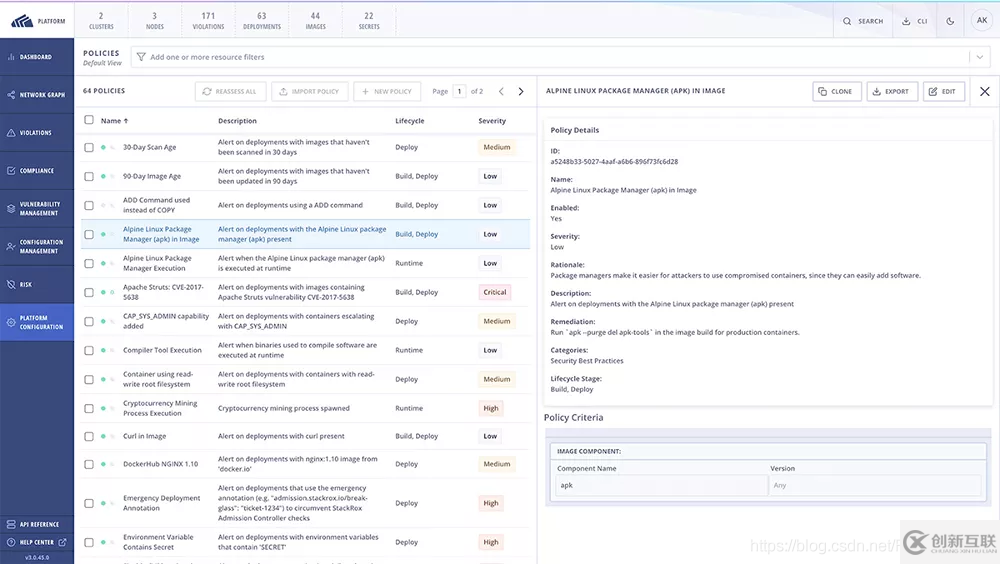Go to next page of policies
The height and width of the screenshot is (564, 1000).
(520, 91)
